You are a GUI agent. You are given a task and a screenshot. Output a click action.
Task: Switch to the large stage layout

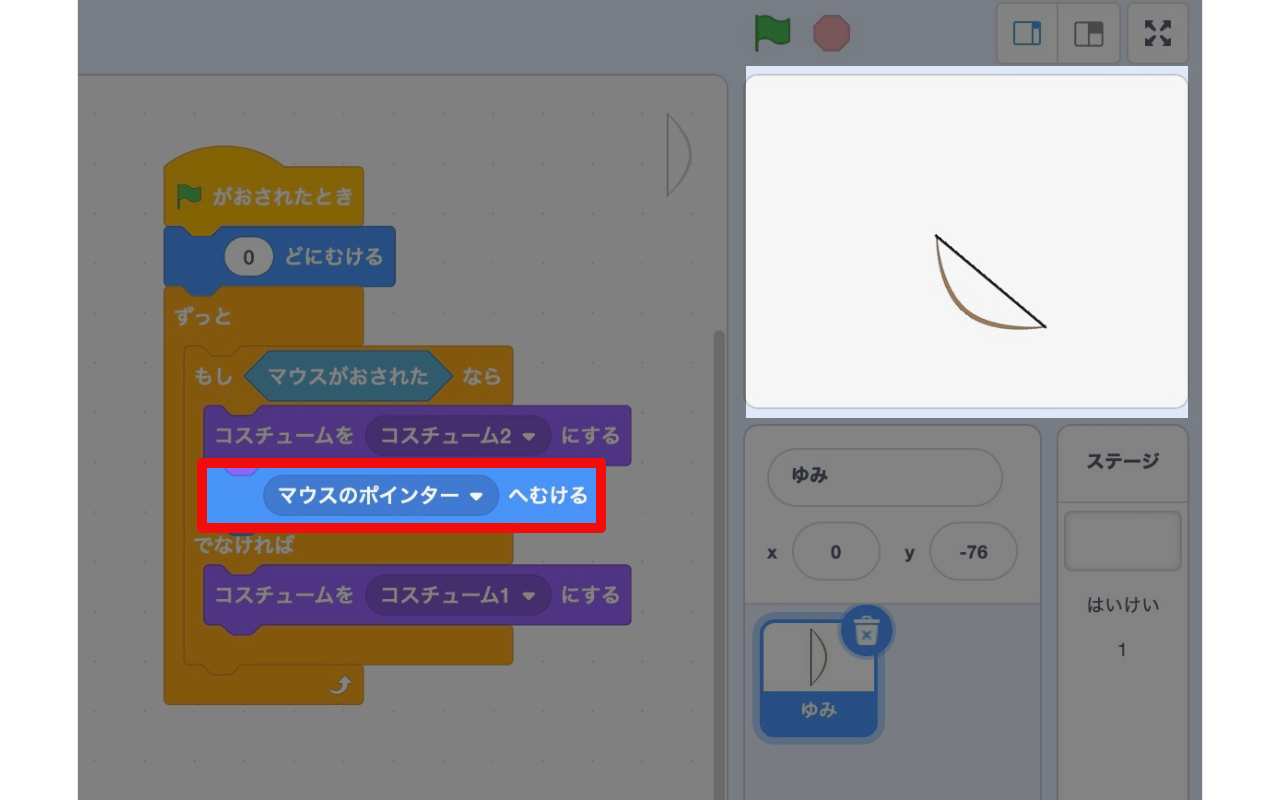[1088, 33]
